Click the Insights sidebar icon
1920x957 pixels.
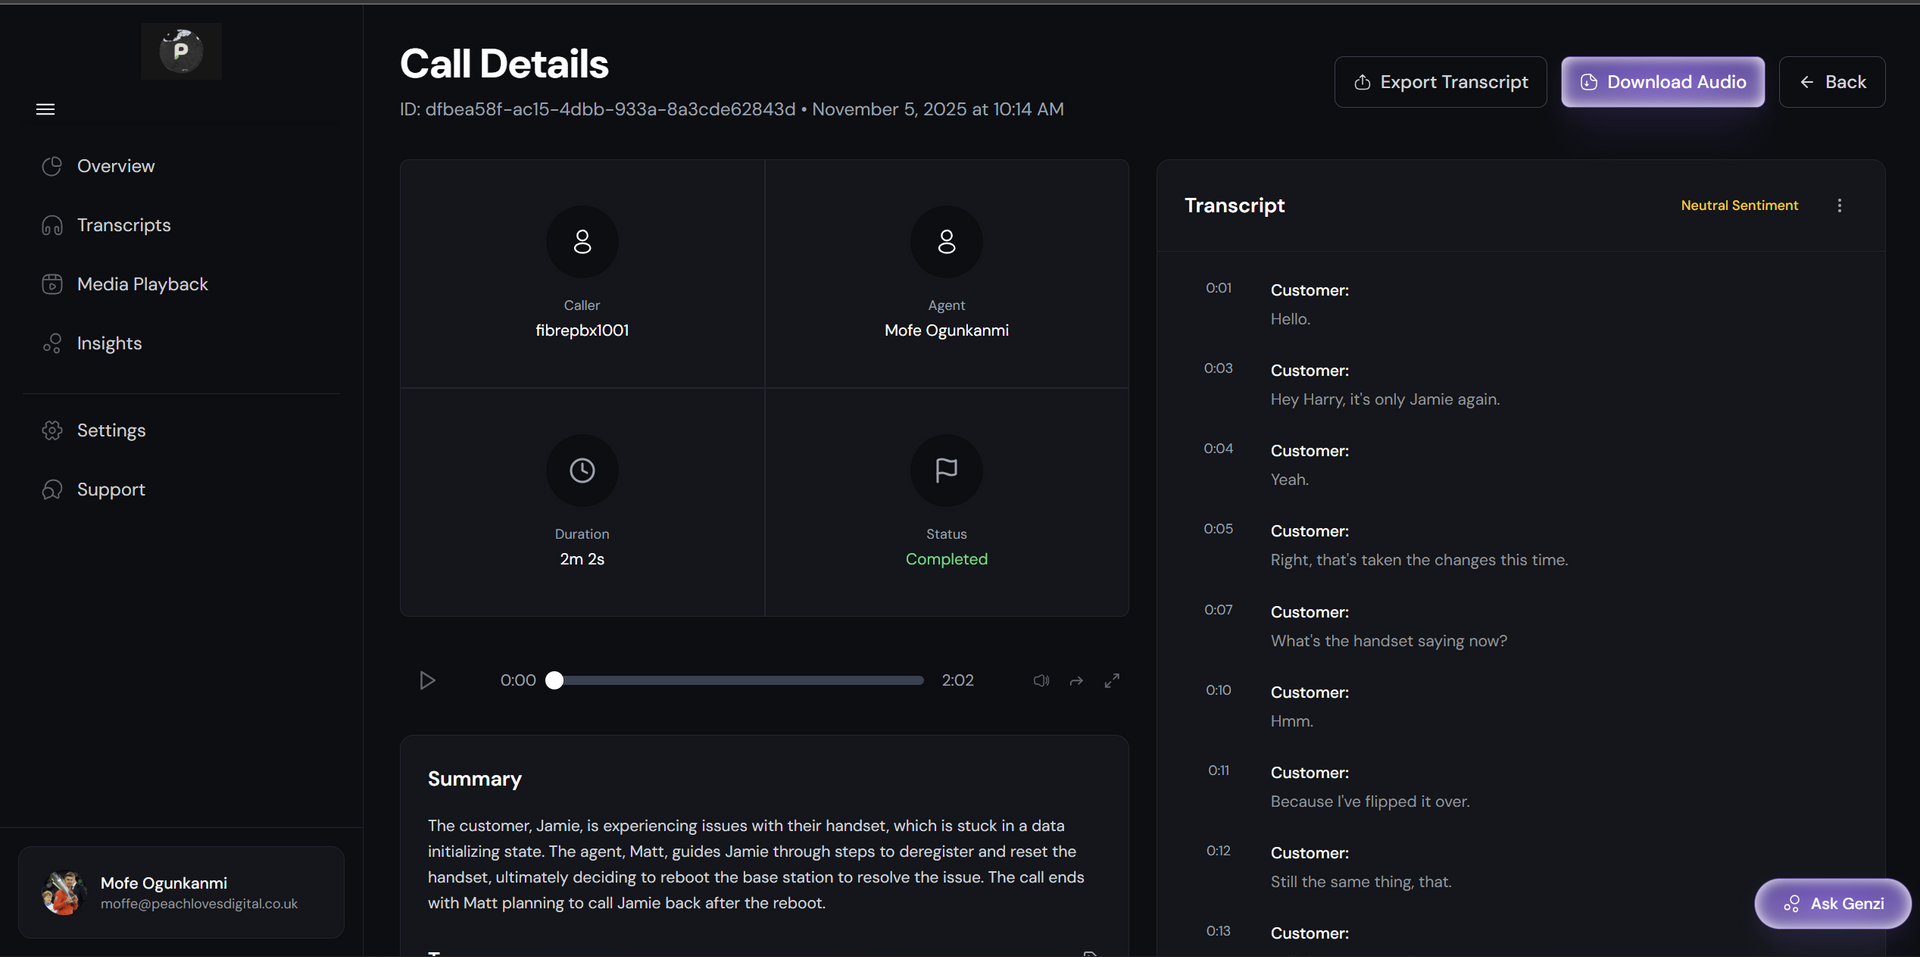tap(52, 343)
